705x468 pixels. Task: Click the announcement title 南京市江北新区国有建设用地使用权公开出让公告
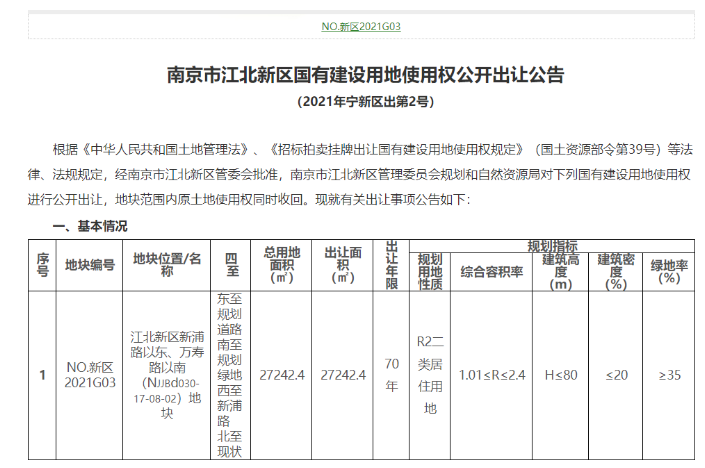pyautogui.click(x=365, y=75)
